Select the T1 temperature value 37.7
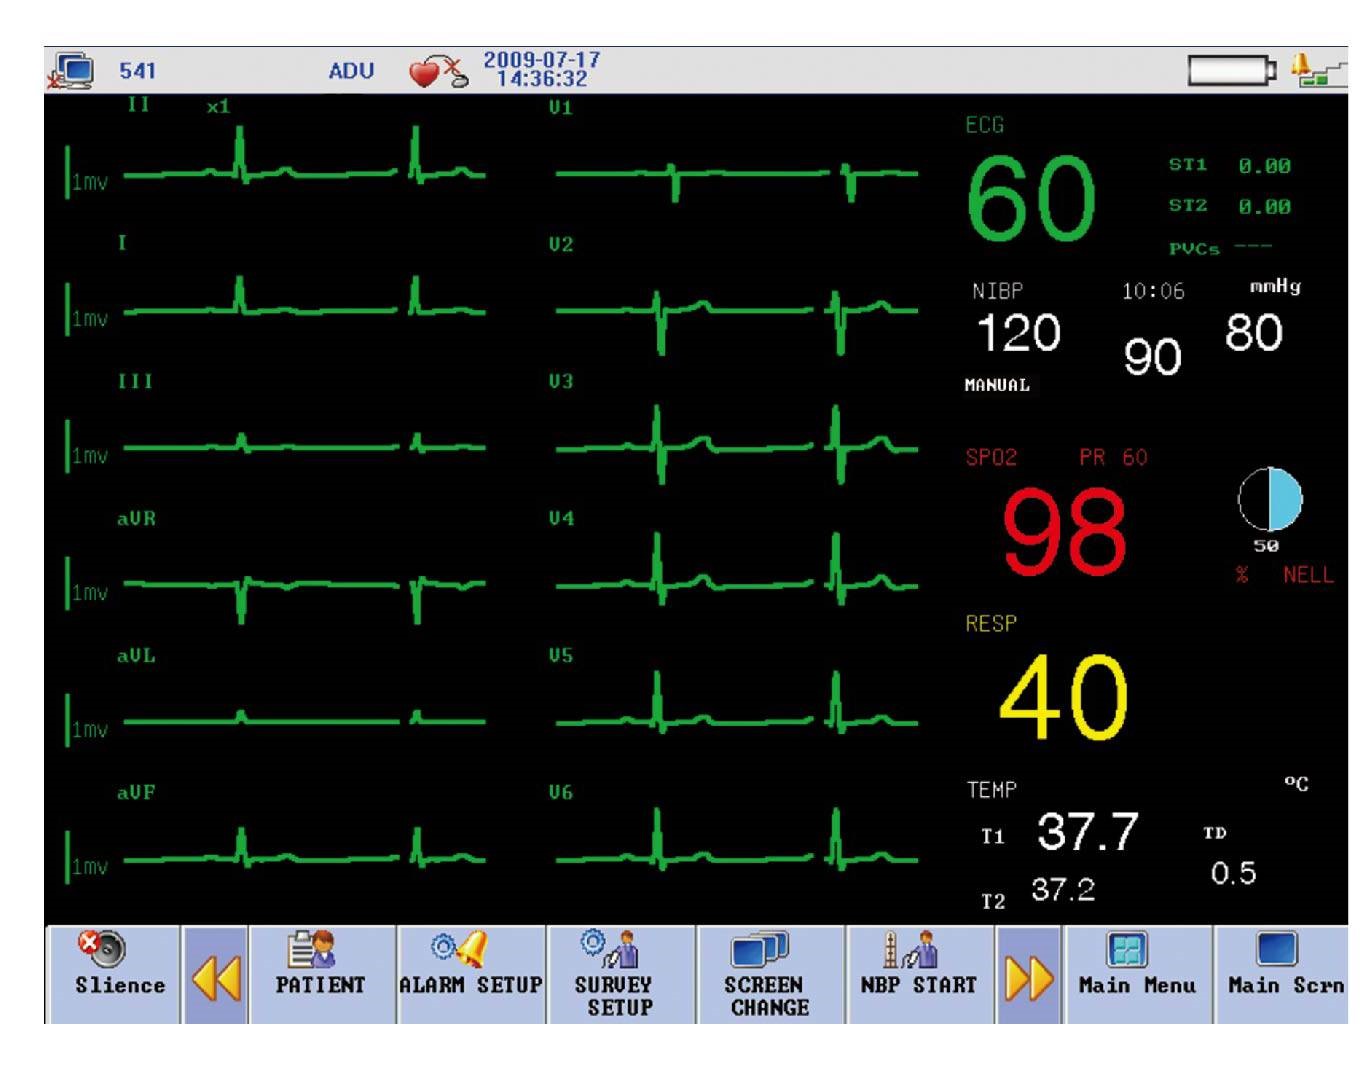Screen dimensions: 1368x1069 (1087, 832)
